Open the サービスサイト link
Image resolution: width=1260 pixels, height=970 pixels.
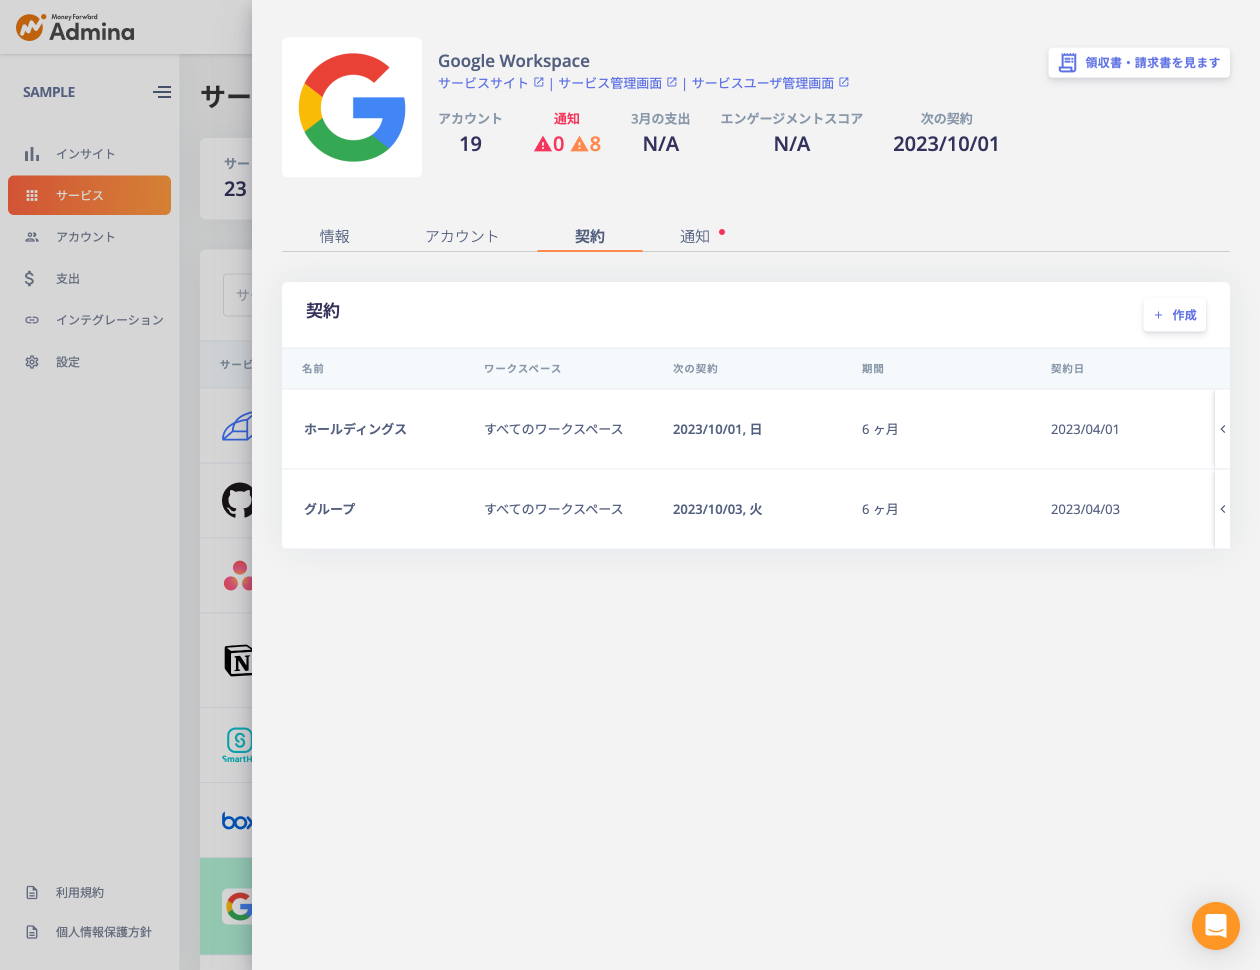pos(483,83)
